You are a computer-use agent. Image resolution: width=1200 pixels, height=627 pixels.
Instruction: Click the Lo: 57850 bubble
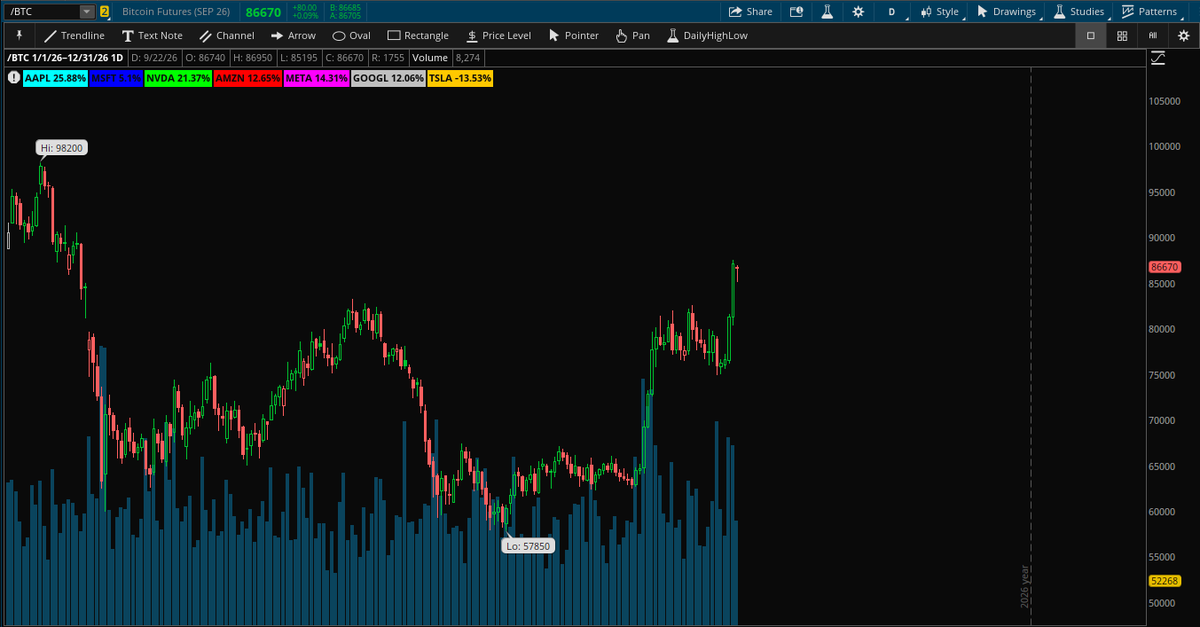point(528,546)
